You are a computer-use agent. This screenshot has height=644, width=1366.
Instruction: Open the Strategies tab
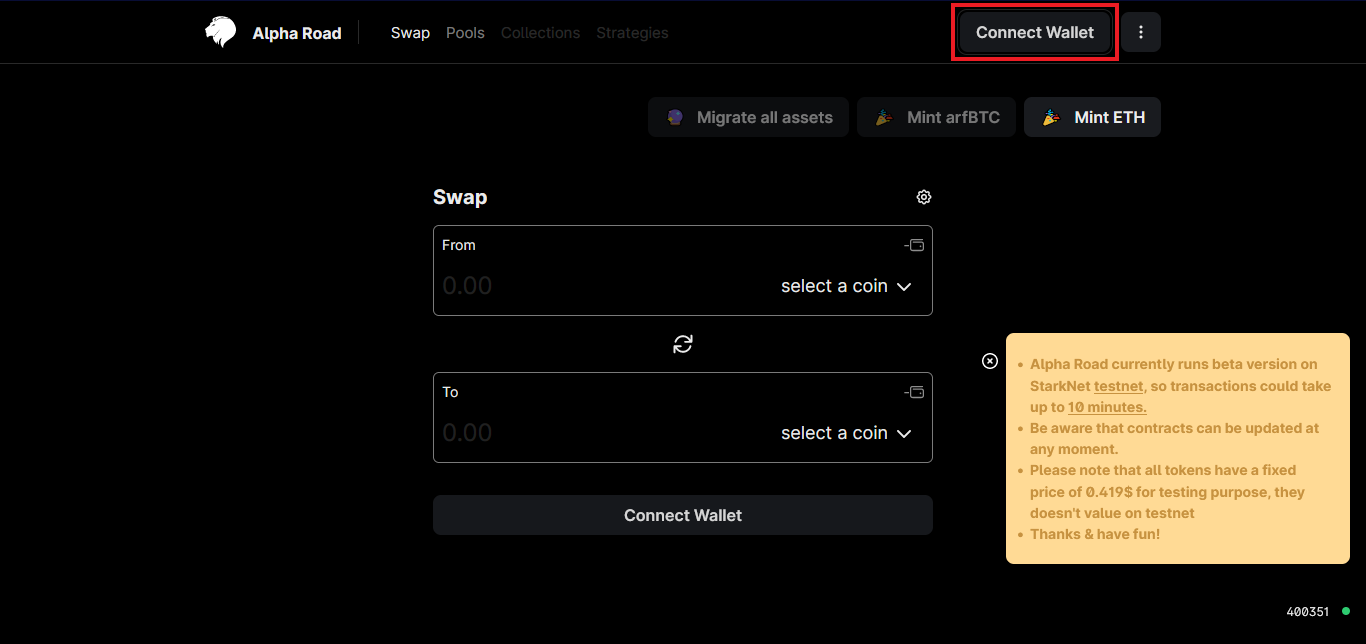632,33
